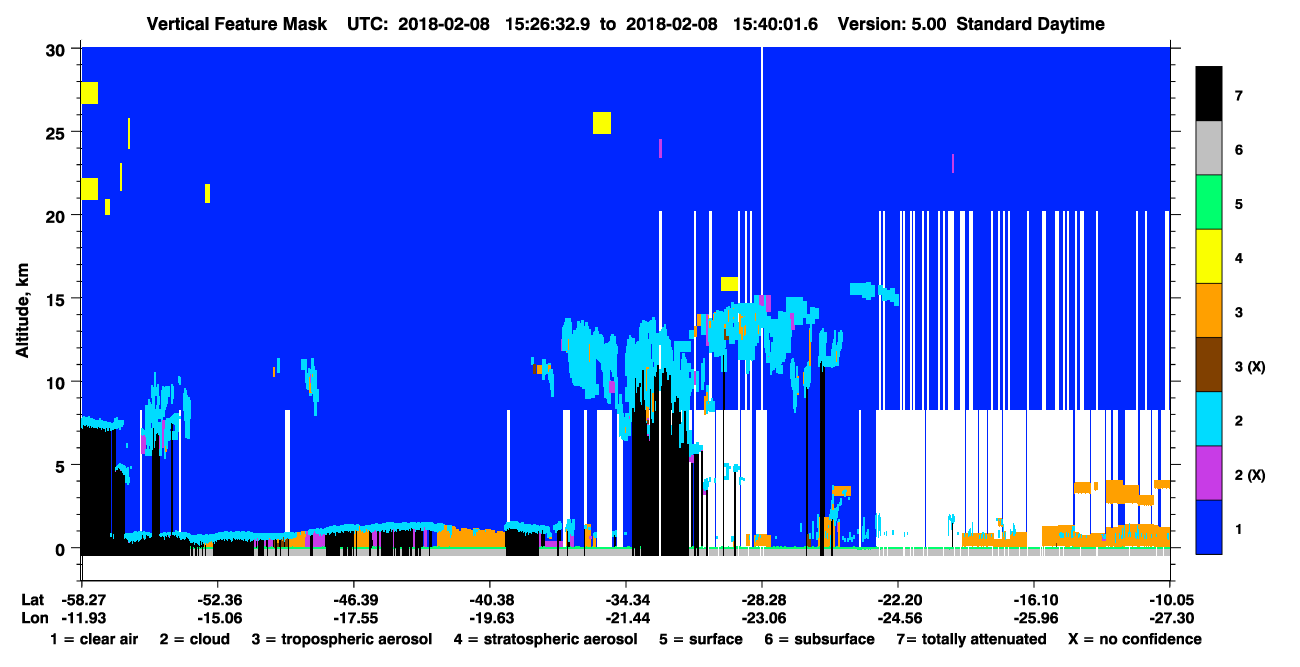The height and width of the screenshot is (667, 1300).
Task: Click the yellow aerosol square near 25.5 km
Action: click(601, 123)
